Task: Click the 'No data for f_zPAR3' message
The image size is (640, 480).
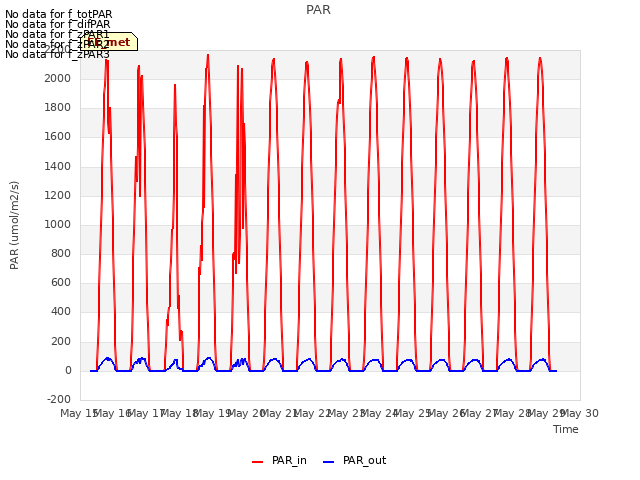Action: pyautogui.click(x=58, y=54)
